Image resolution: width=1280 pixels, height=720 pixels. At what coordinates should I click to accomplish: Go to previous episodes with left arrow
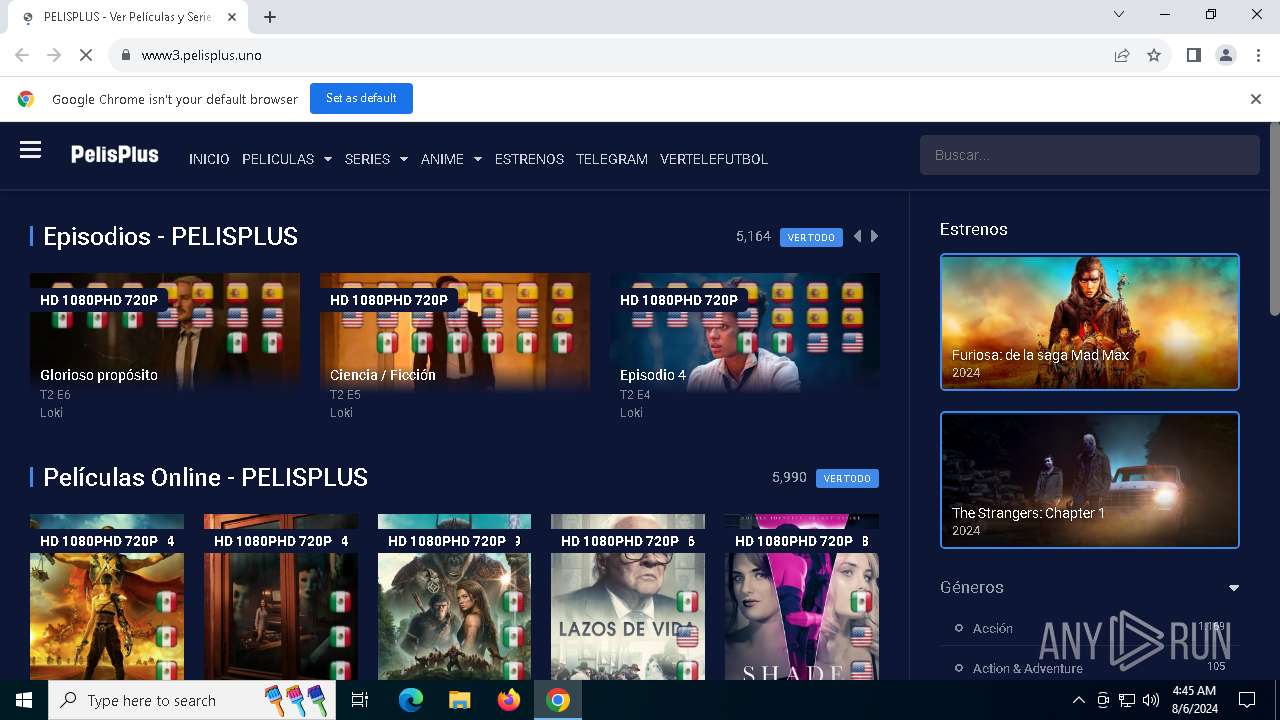(x=857, y=237)
